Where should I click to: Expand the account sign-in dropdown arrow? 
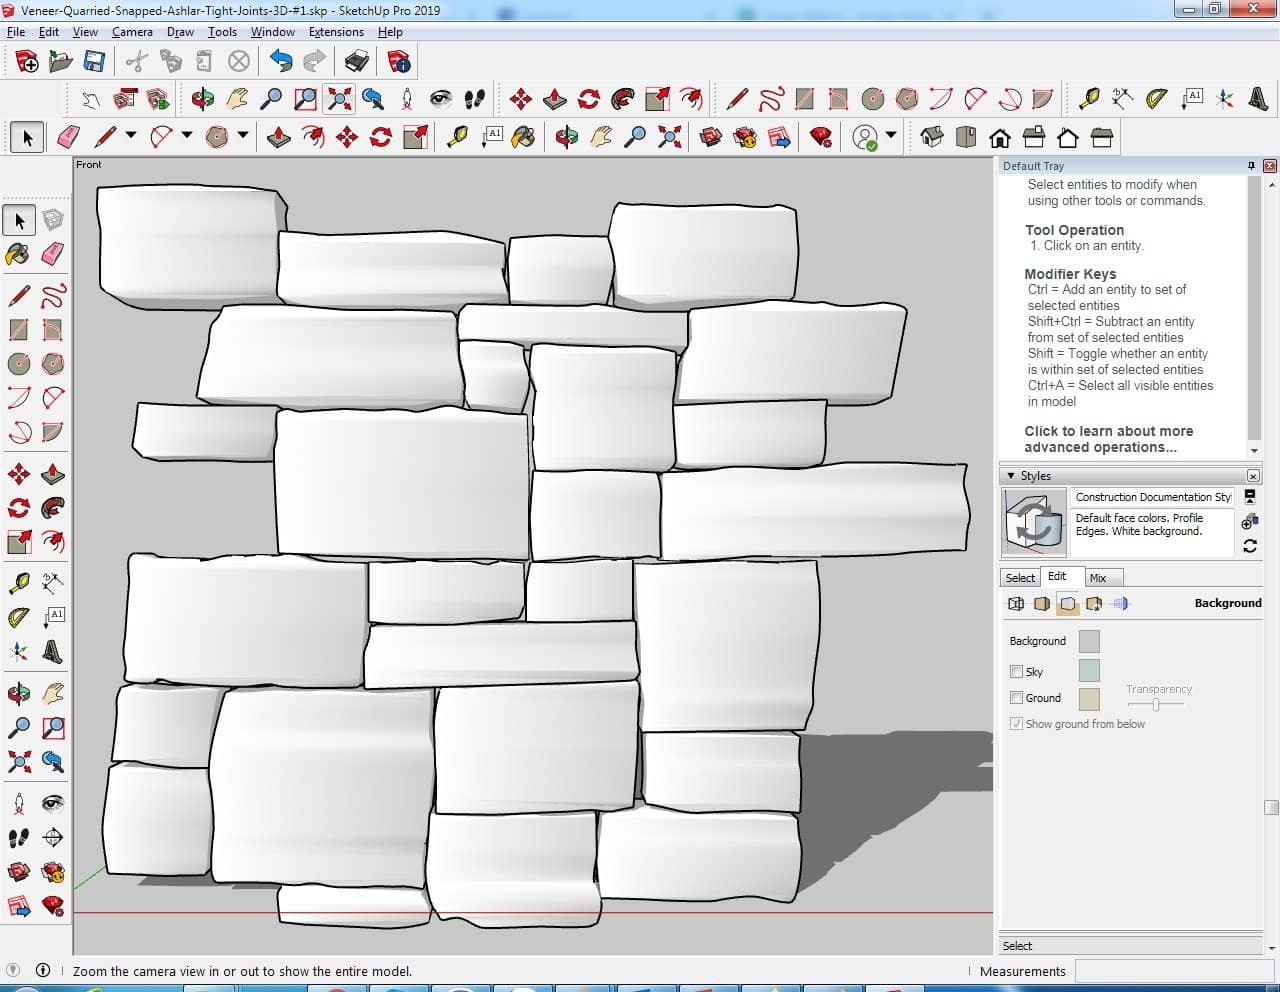click(x=891, y=136)
